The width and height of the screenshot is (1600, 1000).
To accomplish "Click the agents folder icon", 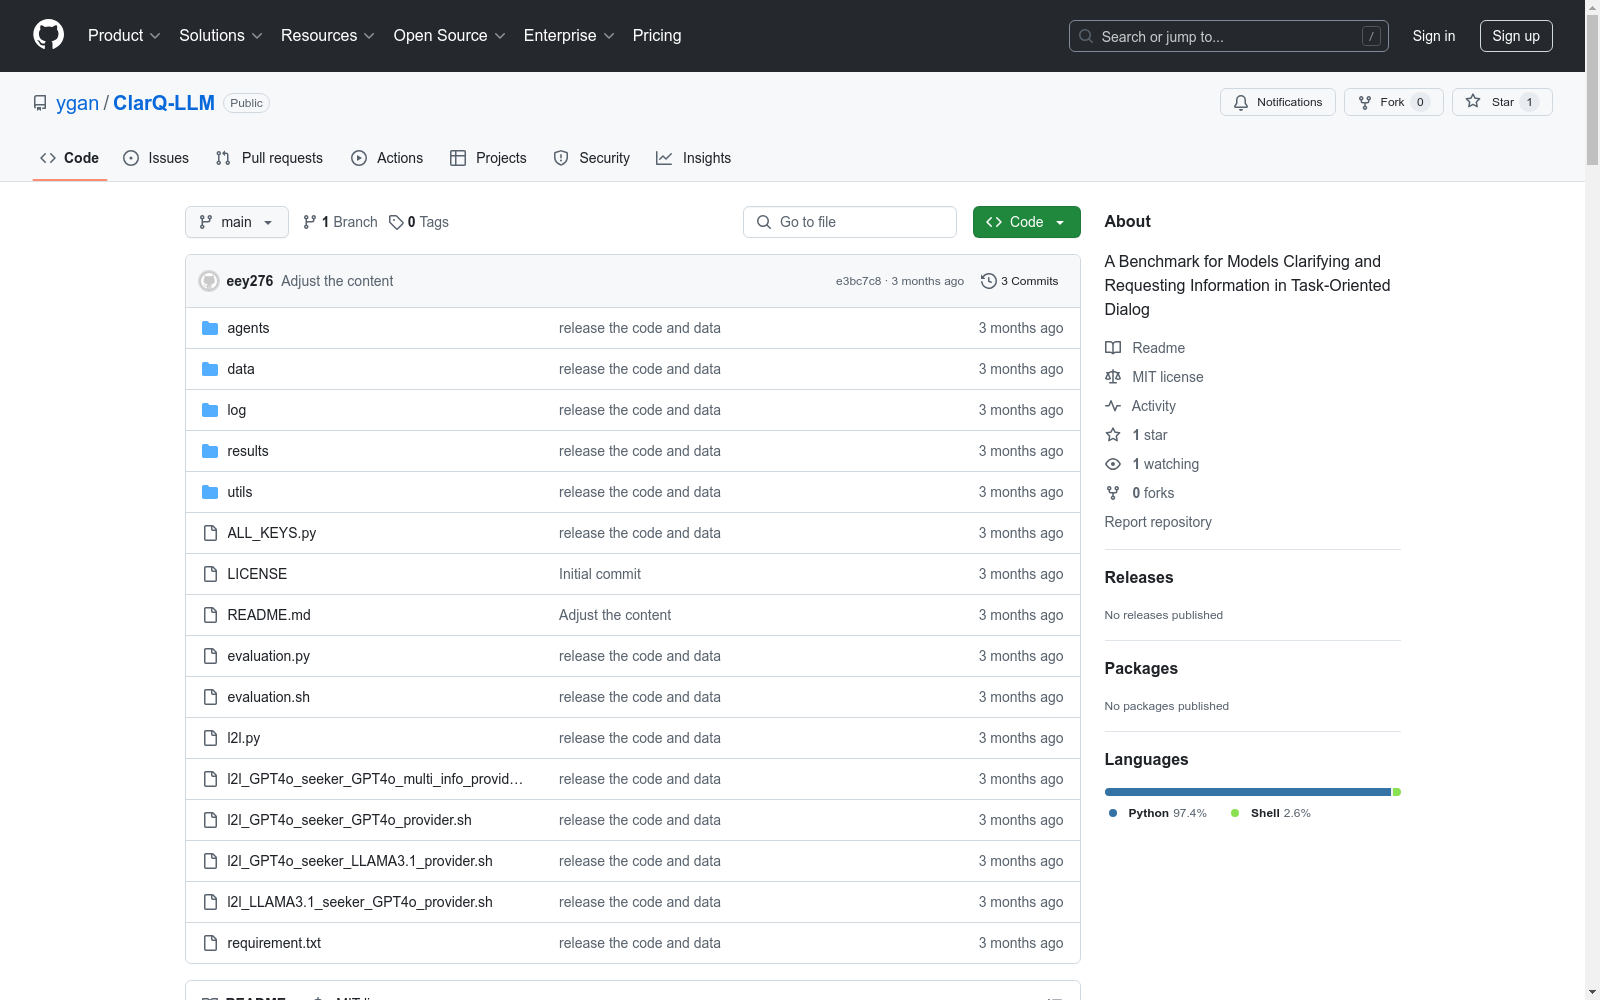I will (210, 328).
